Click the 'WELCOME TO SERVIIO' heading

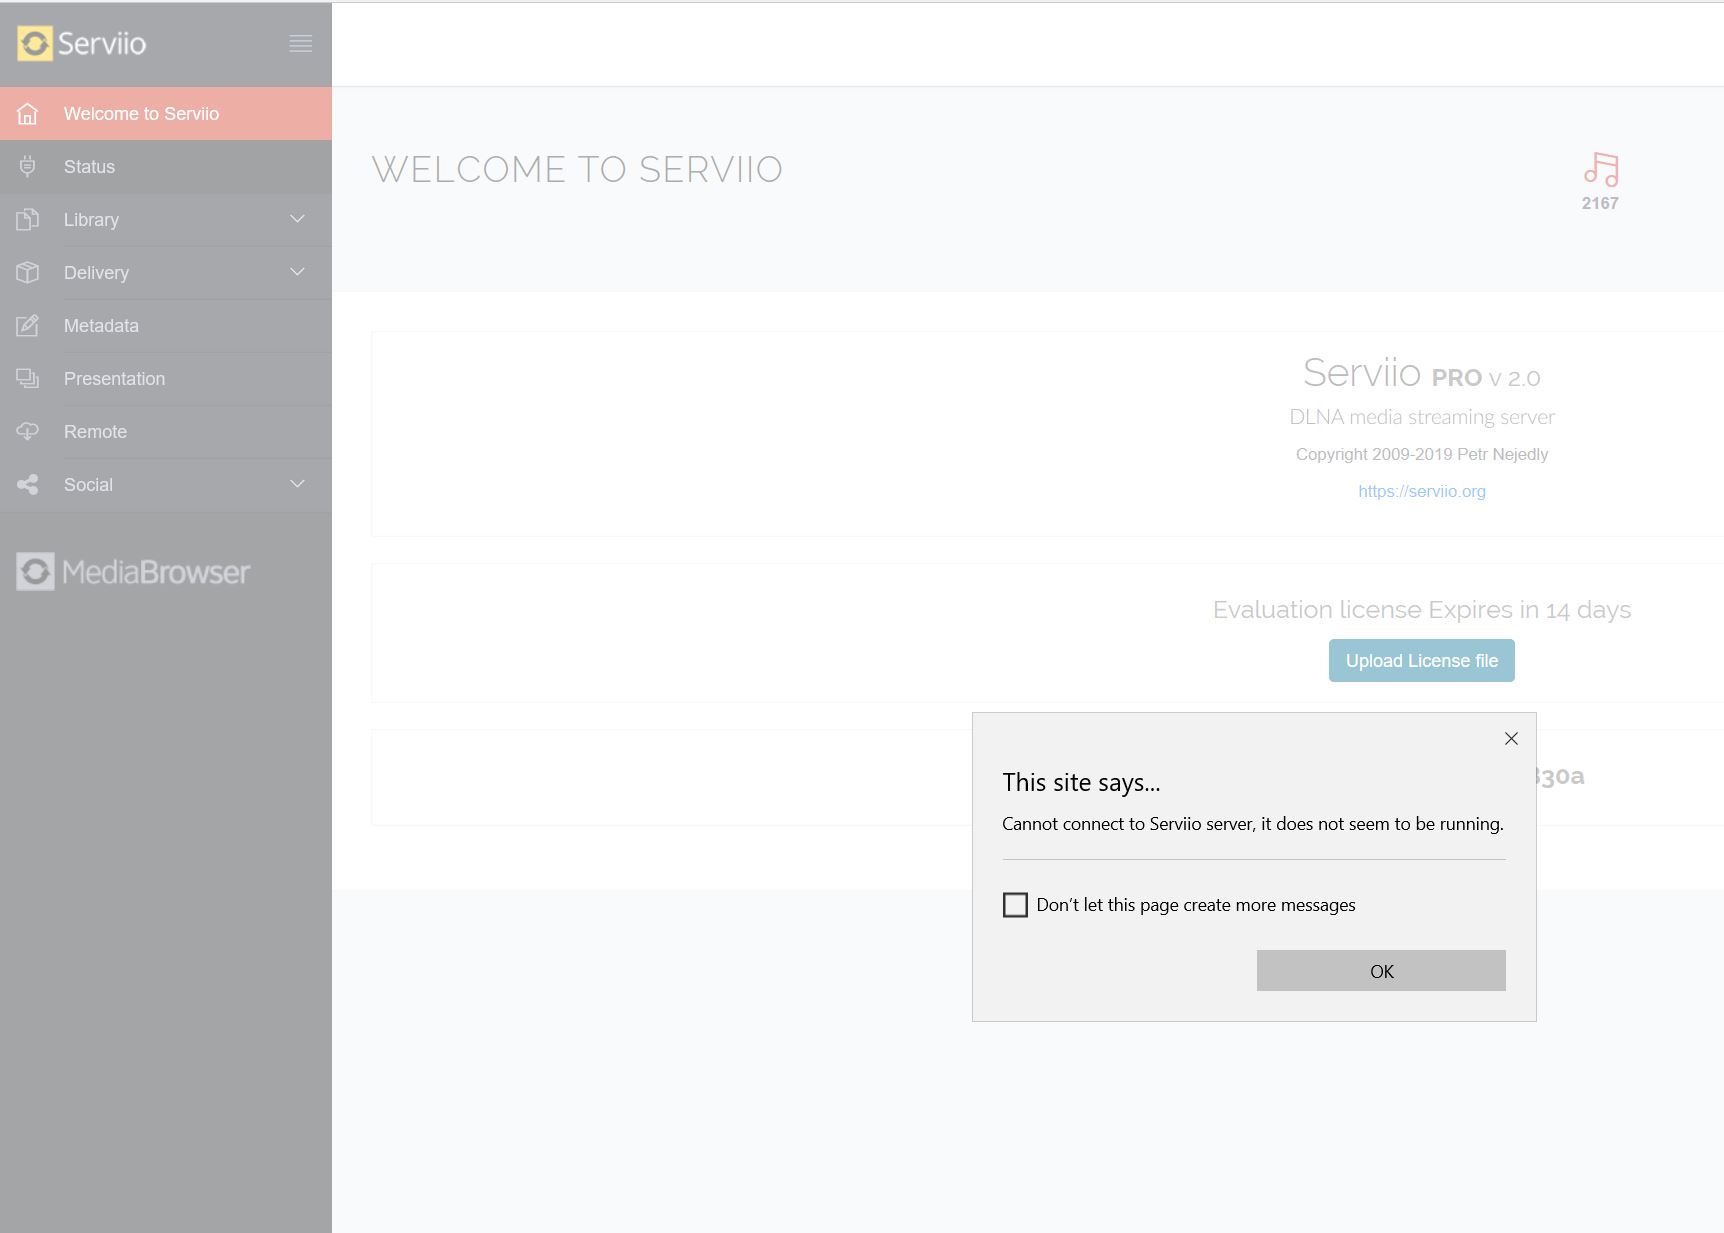pyautogui.click(x=577, y=170)
